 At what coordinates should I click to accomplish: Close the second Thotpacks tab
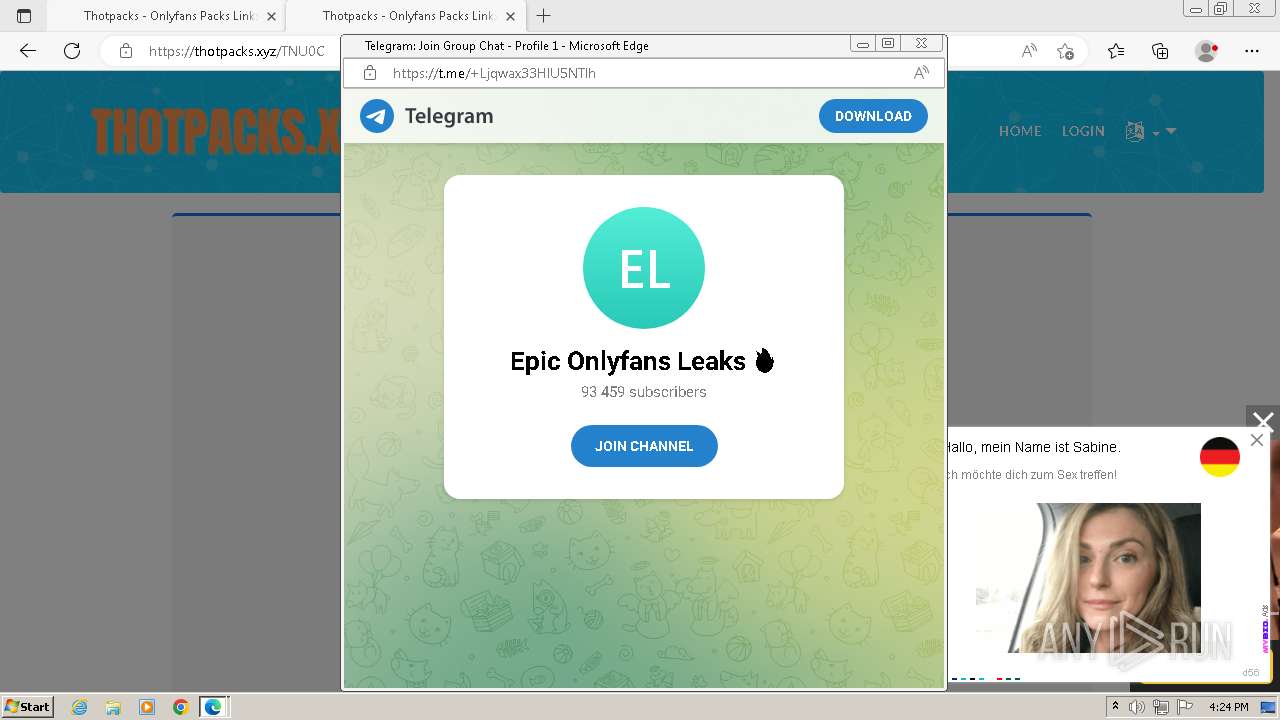click(x=510, y=16)
